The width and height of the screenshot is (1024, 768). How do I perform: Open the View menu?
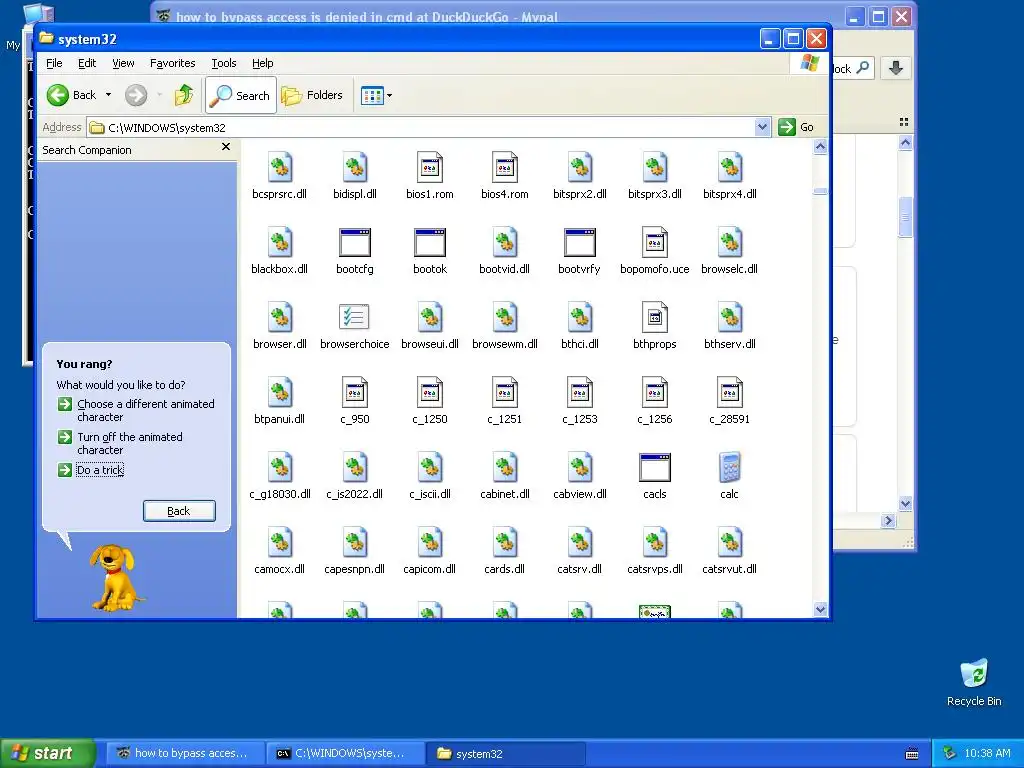pos(123,63)
